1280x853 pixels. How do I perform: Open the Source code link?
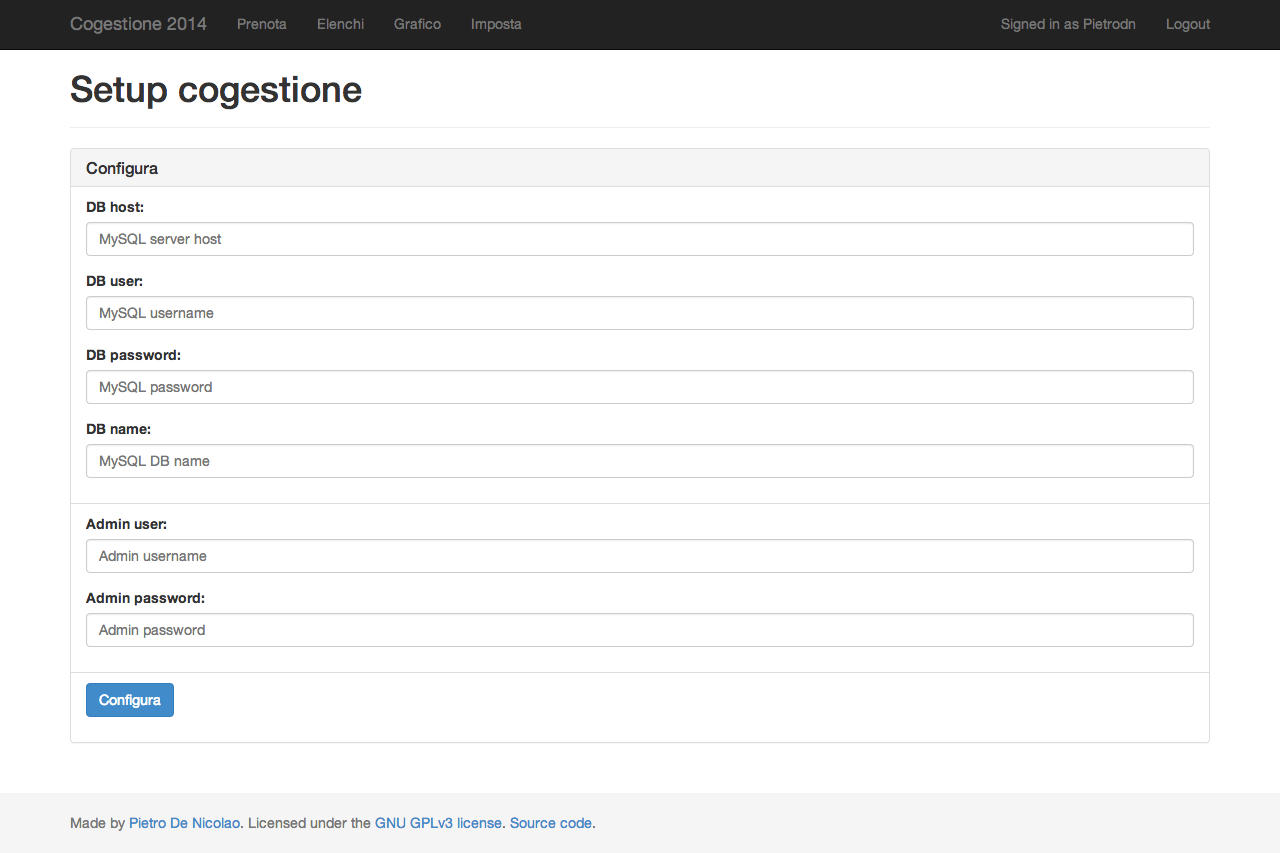[551, 823]
